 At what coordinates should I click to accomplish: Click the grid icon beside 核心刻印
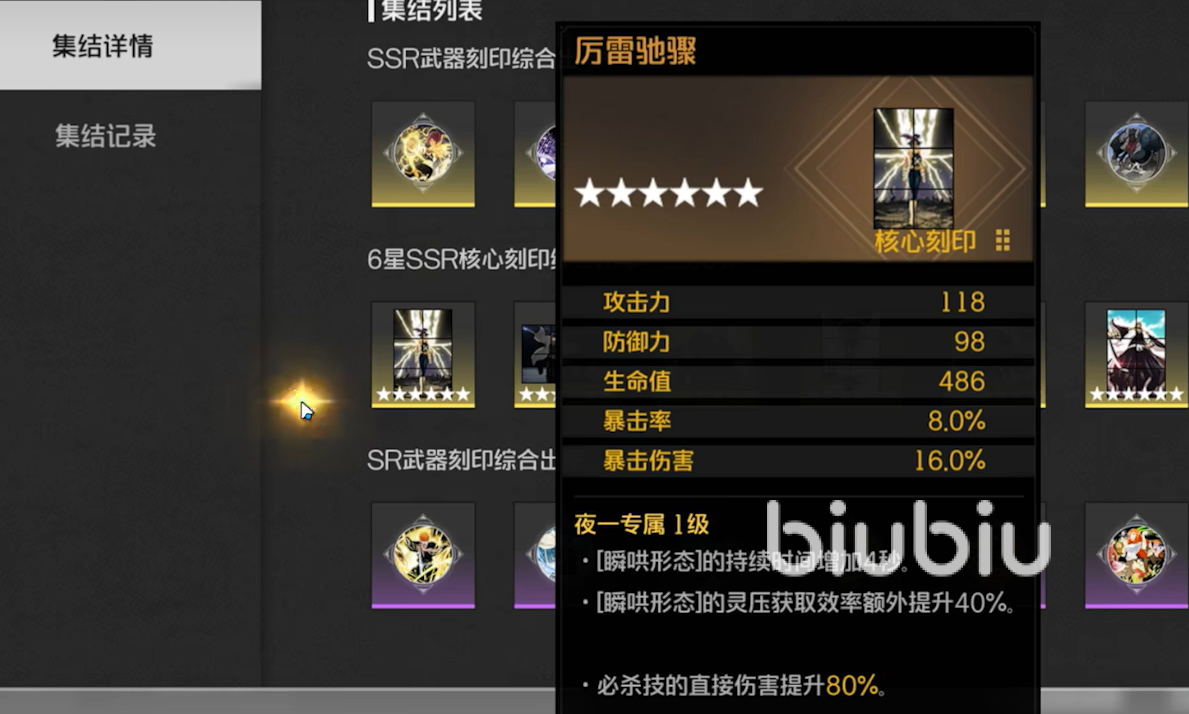(x=1002, y=240)
